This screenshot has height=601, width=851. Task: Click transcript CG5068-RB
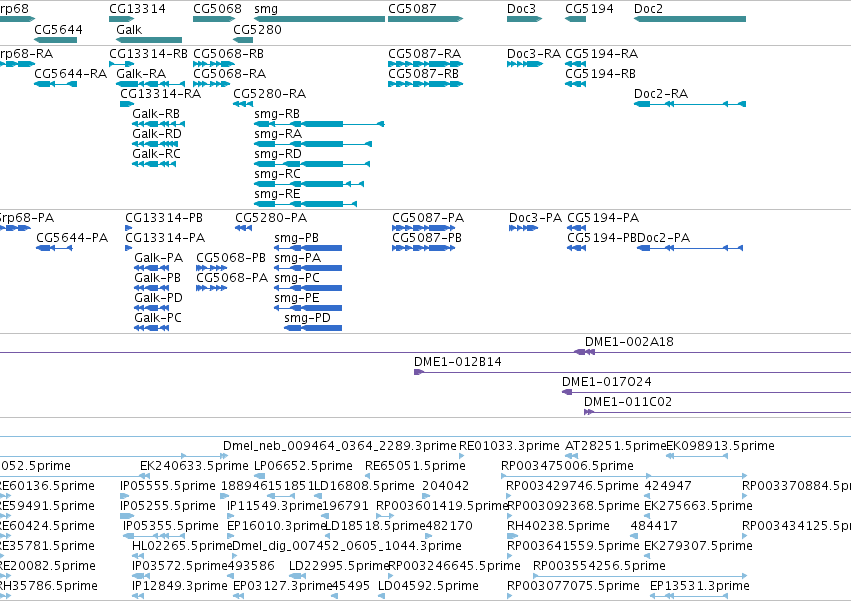coord(214,64)
